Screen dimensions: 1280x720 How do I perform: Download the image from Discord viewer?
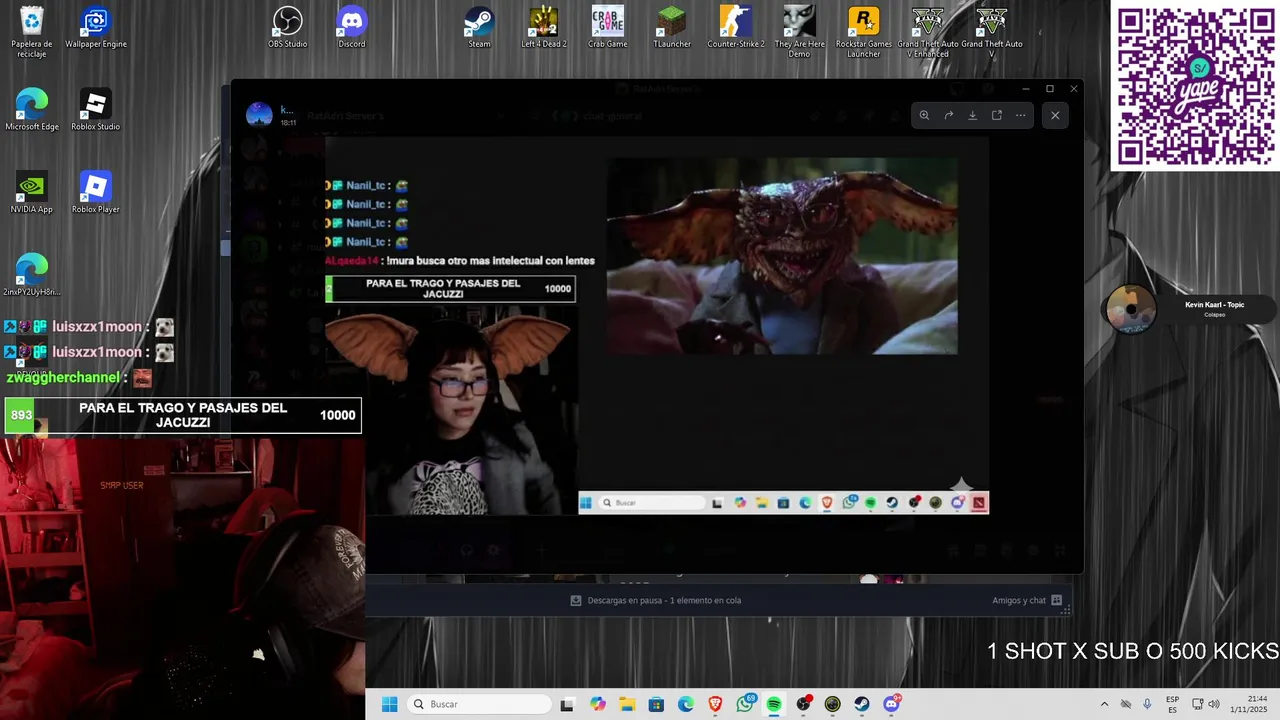[x=972, y=115]
